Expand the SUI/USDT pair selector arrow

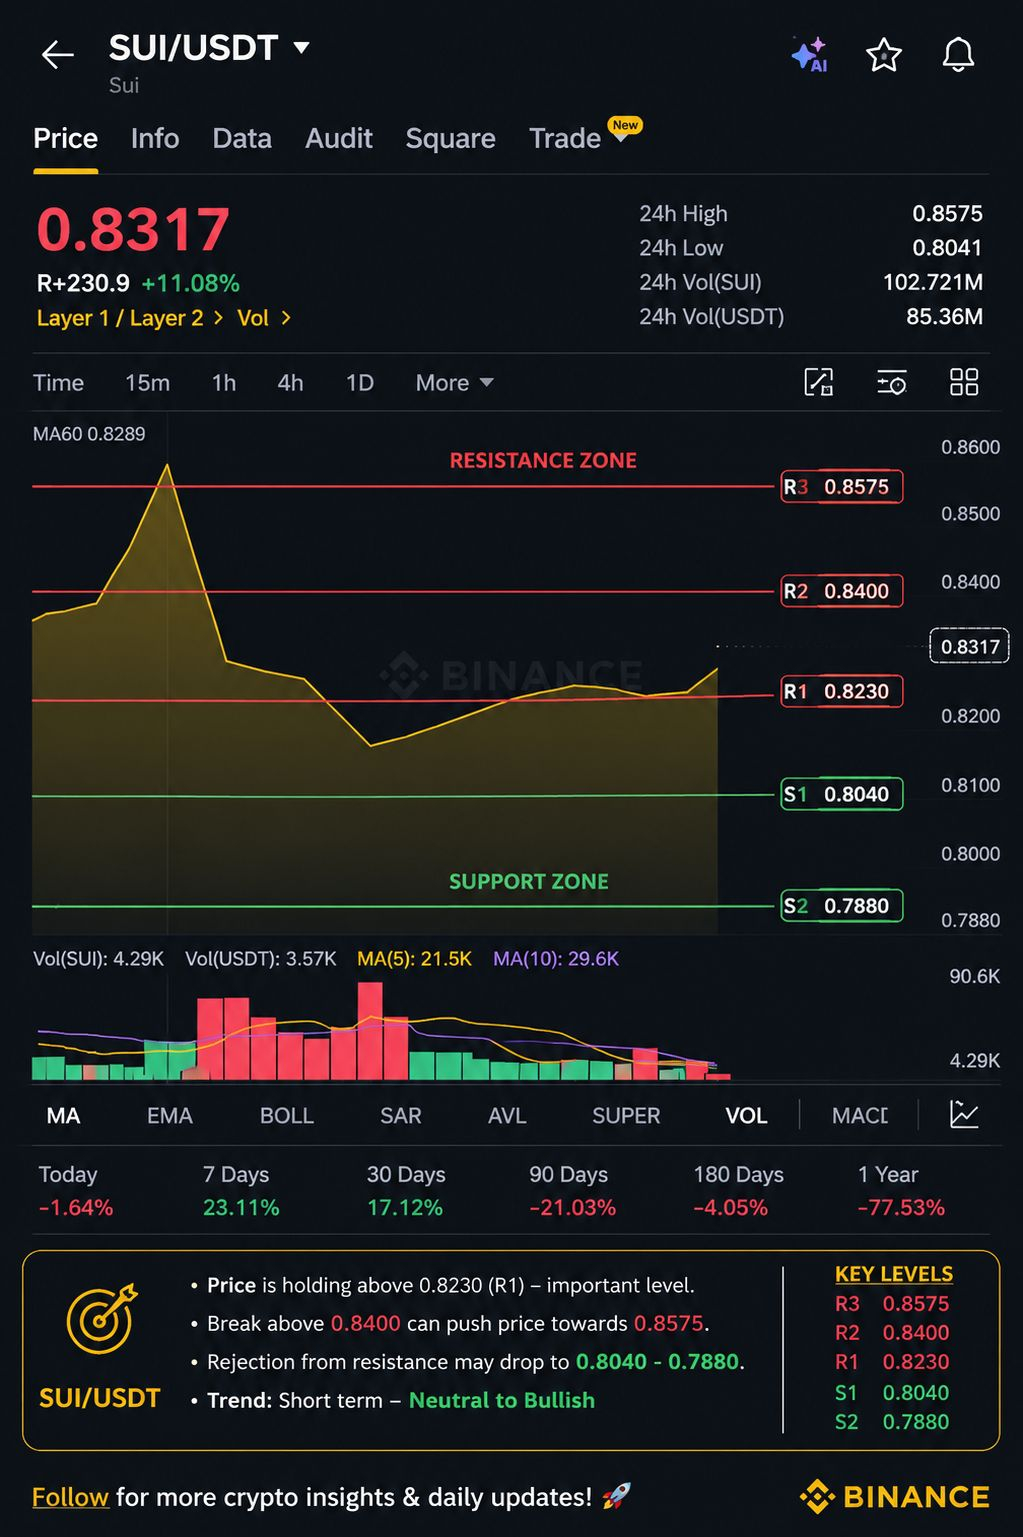[301, 47]
